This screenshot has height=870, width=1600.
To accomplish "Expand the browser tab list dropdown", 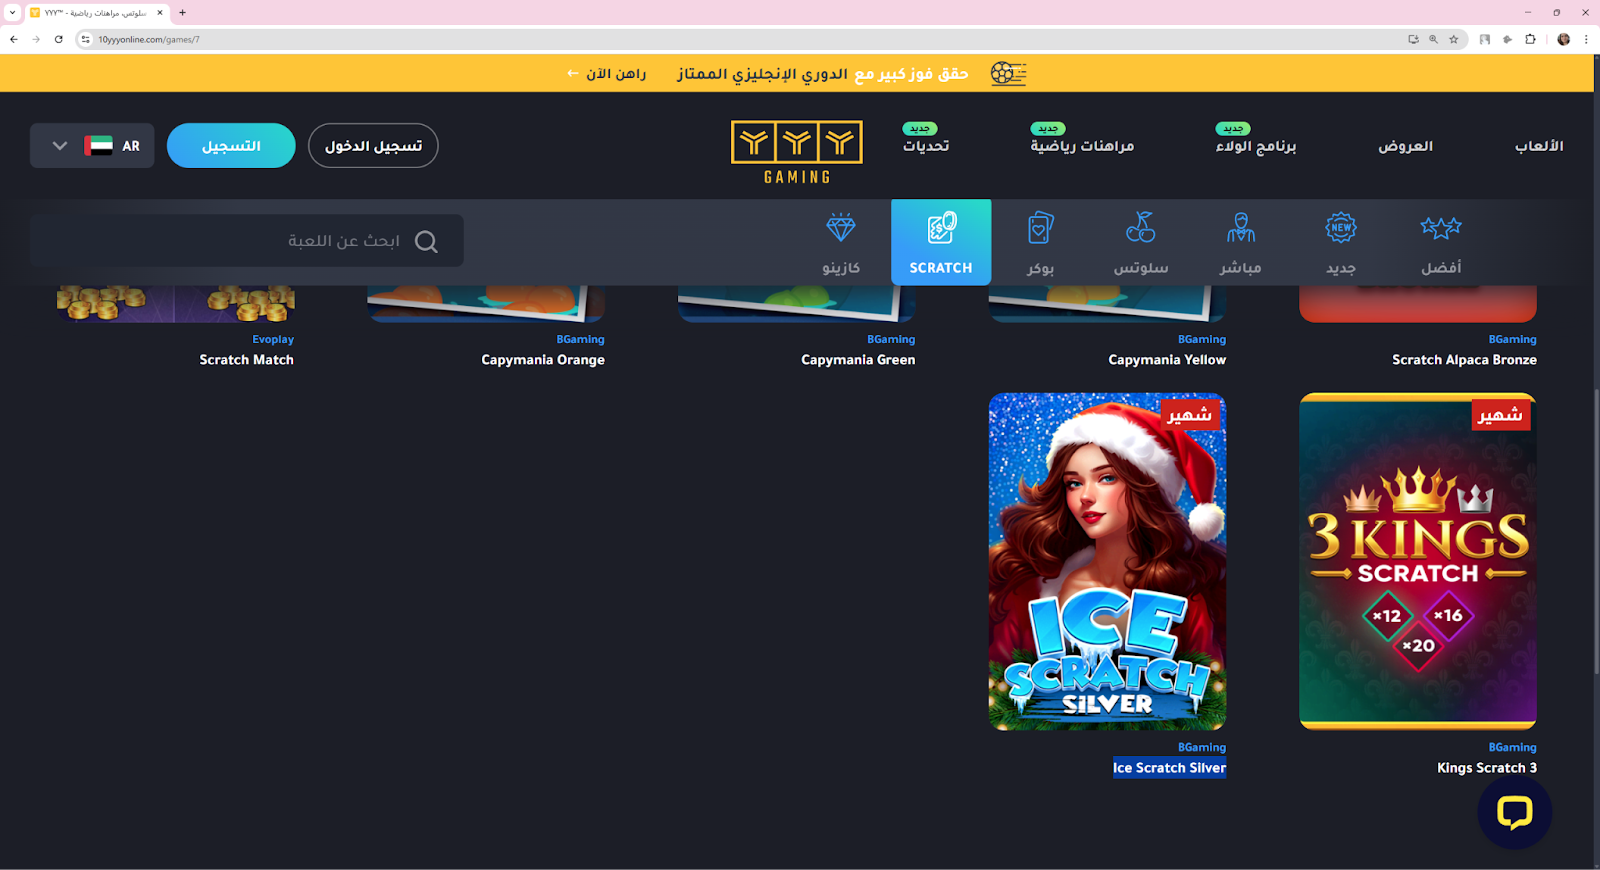I will [12, 13].
